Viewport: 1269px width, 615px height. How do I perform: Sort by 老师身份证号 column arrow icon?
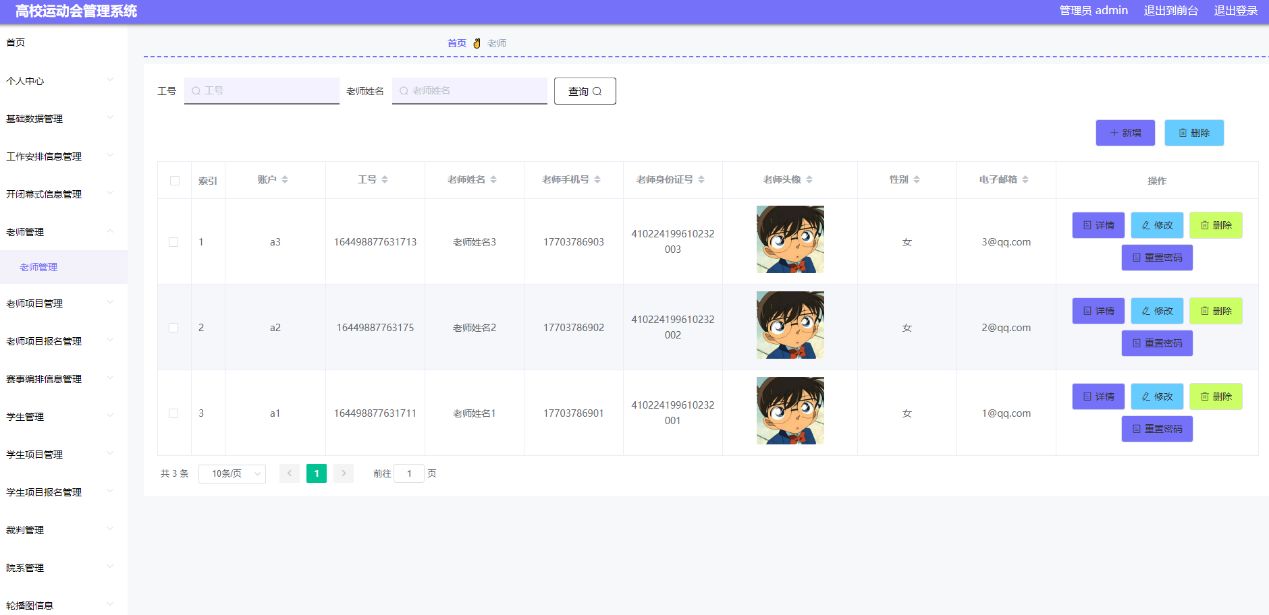point(702,180)
